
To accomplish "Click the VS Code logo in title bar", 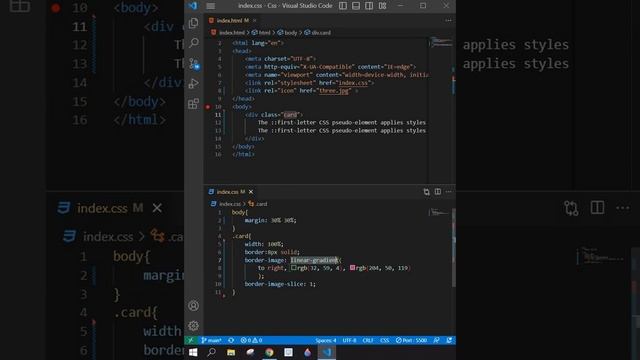I will click(193, 6).
